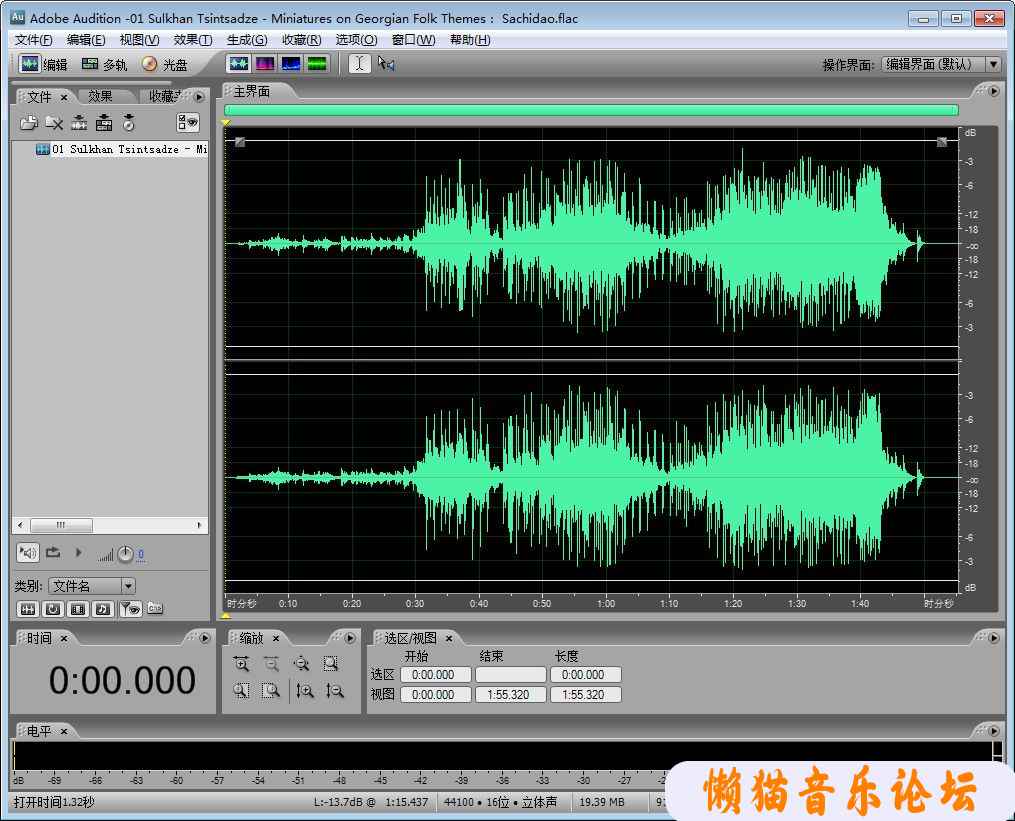The height and width of the screenshot is (821, 1015).
Task: Click the import file folder icon
Action: point(28,122)
